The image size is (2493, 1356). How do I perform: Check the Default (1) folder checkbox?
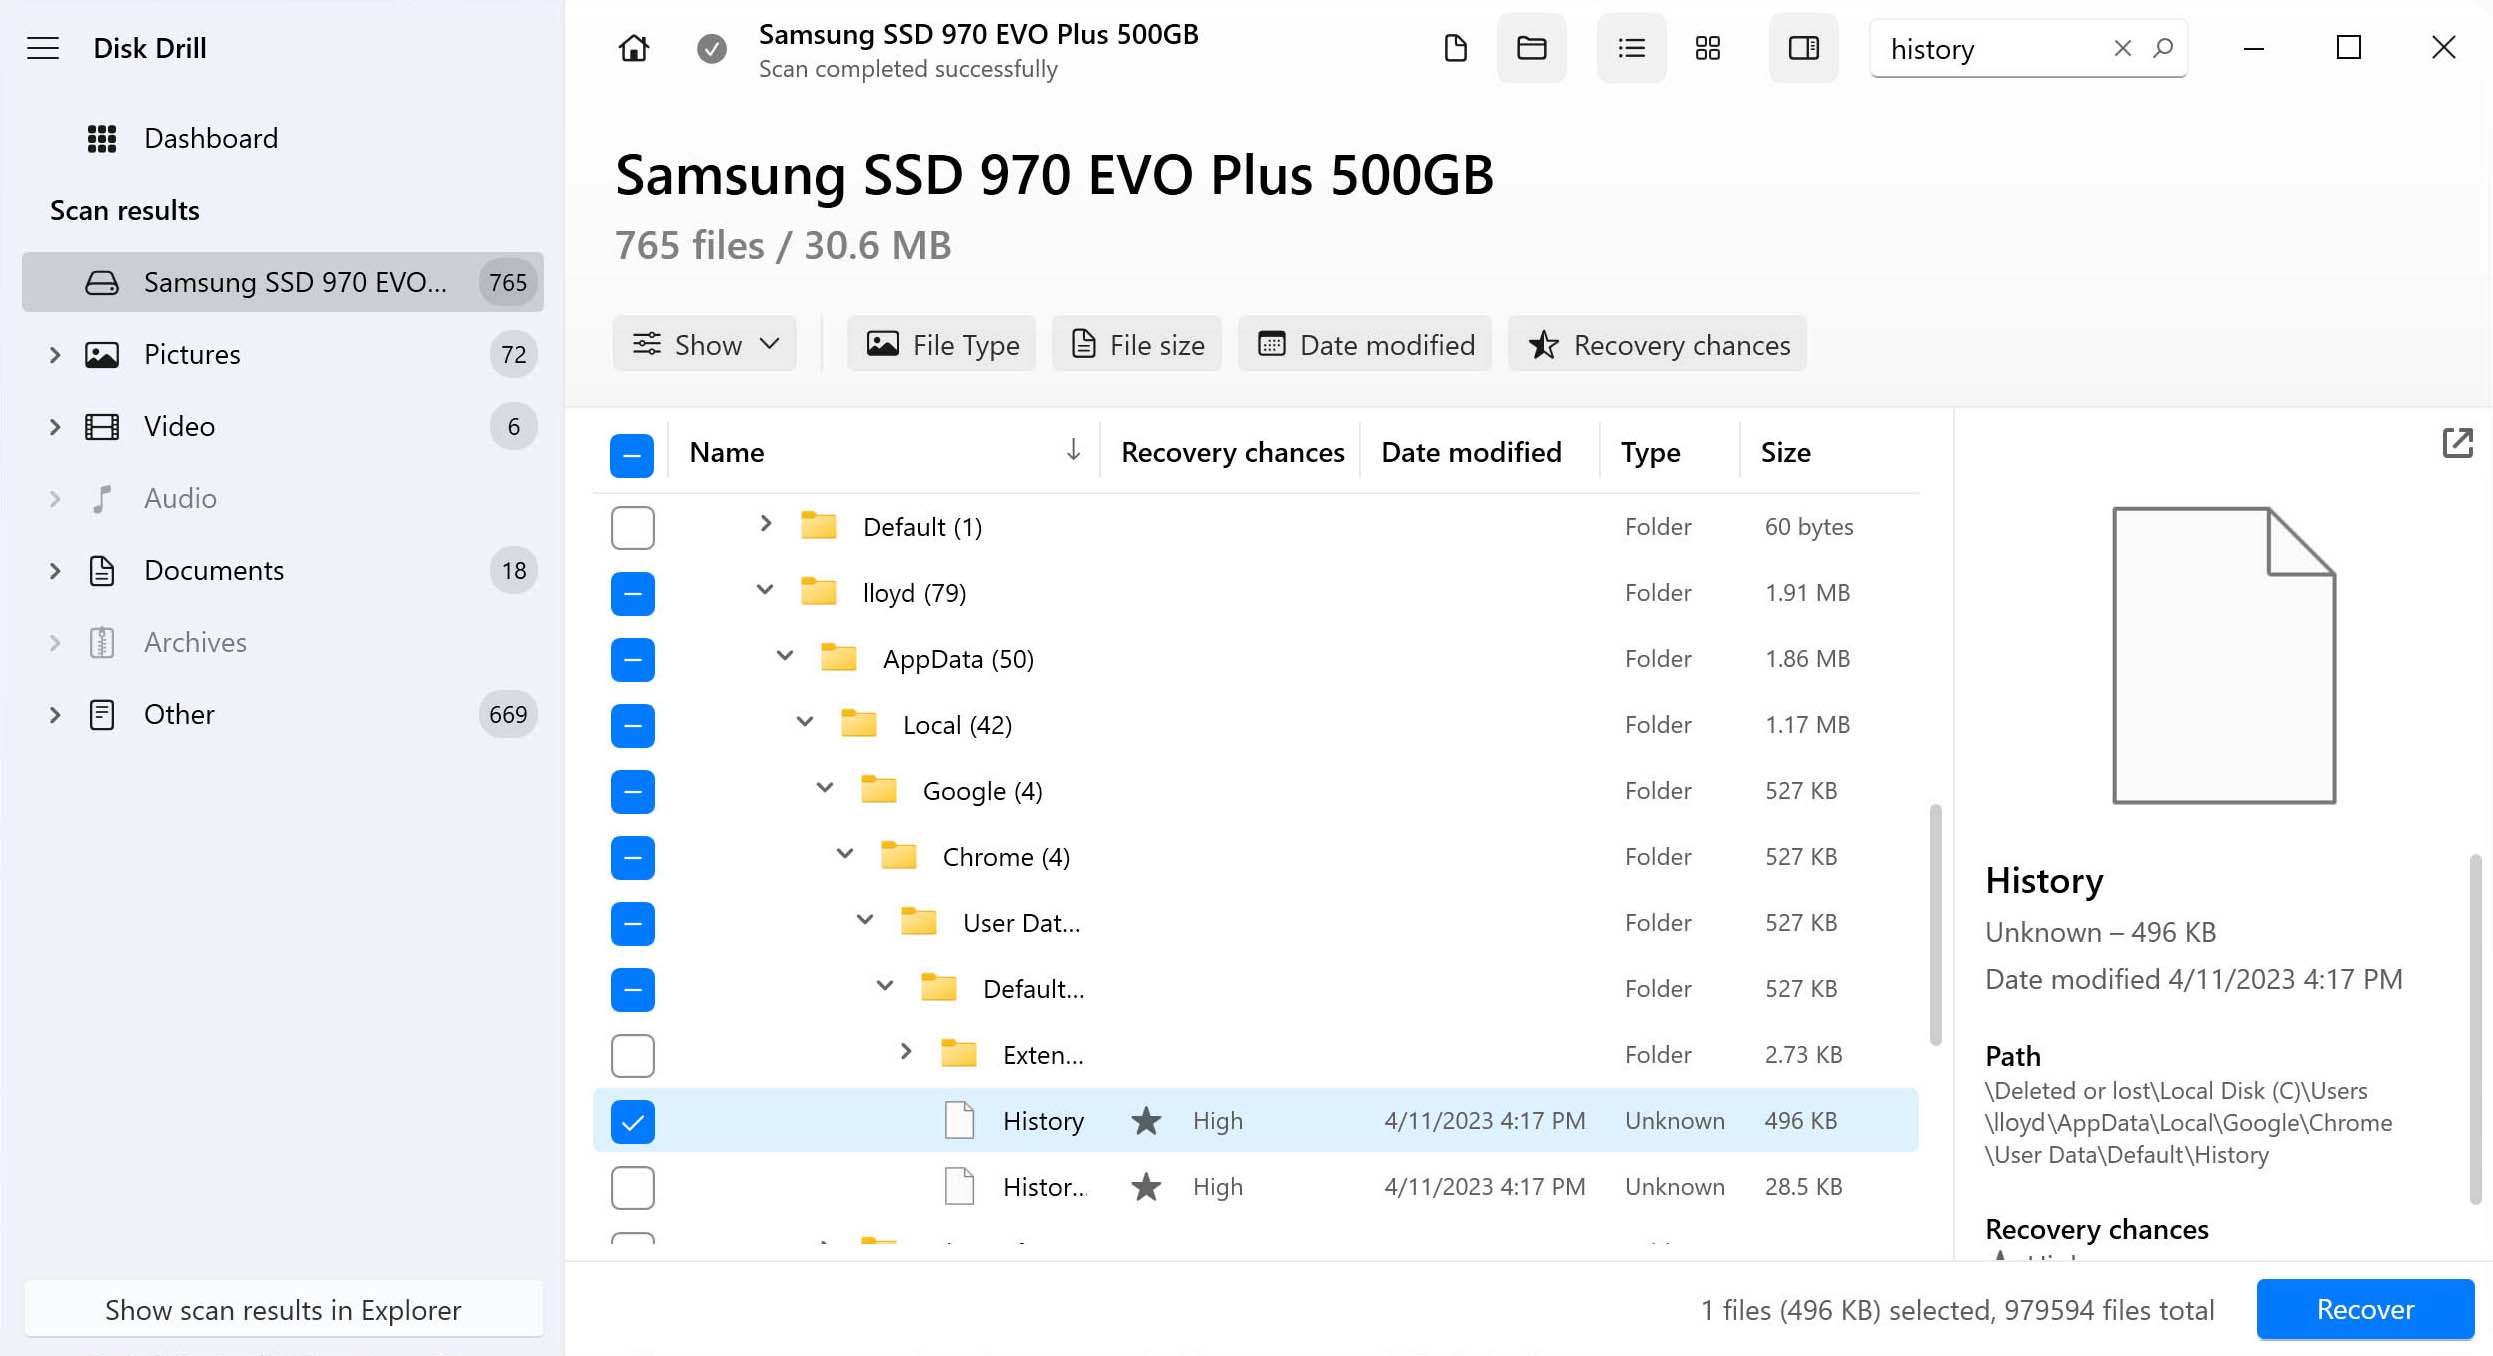coord(632,527)
